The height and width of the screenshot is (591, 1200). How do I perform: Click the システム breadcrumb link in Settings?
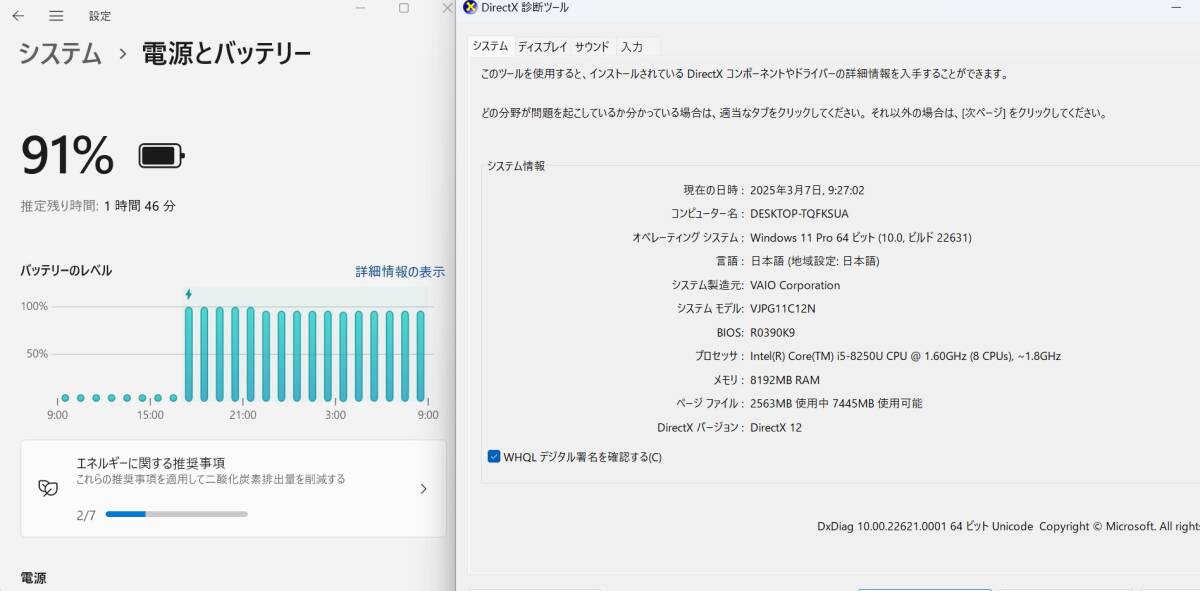click(60, 53)
